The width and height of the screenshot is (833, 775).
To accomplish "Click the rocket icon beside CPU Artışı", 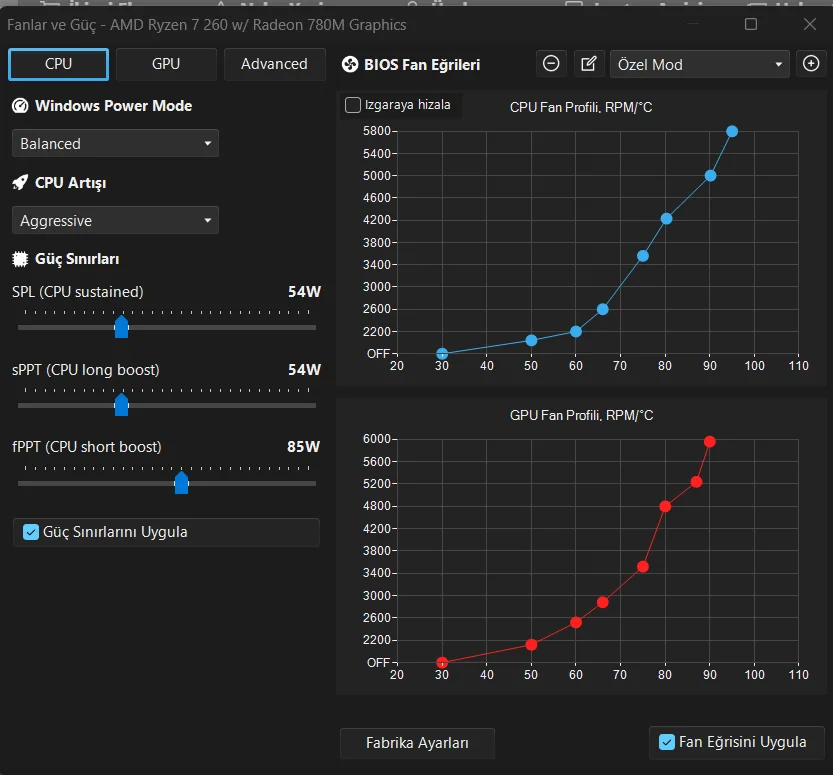I will coord(20,183).
